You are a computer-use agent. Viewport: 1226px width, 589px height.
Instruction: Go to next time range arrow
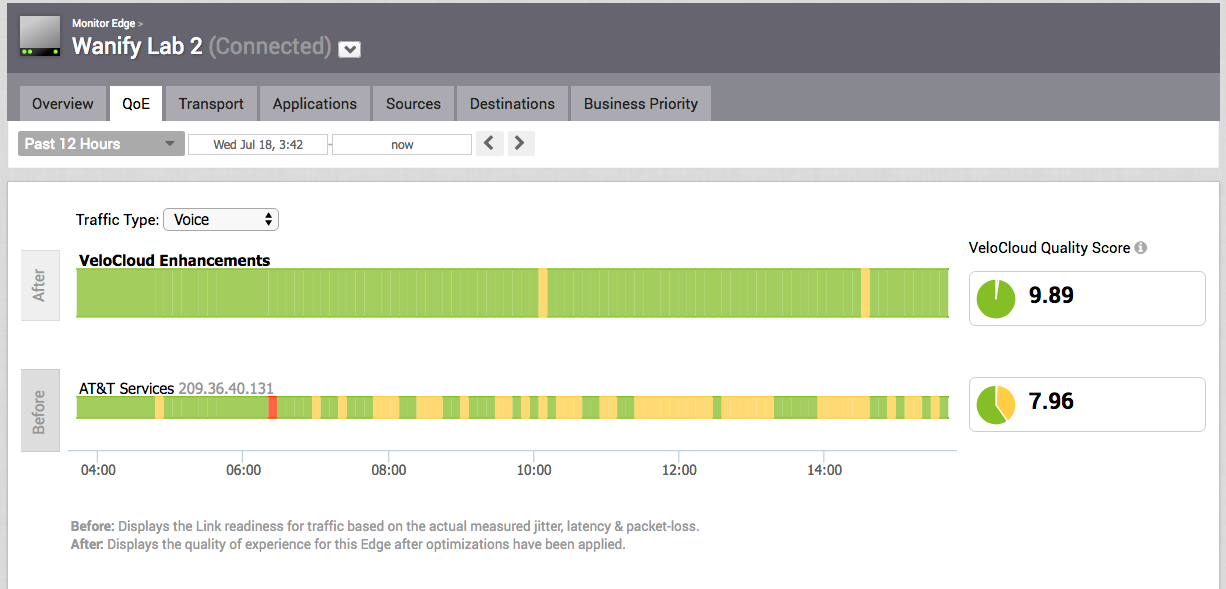point(518,144)
